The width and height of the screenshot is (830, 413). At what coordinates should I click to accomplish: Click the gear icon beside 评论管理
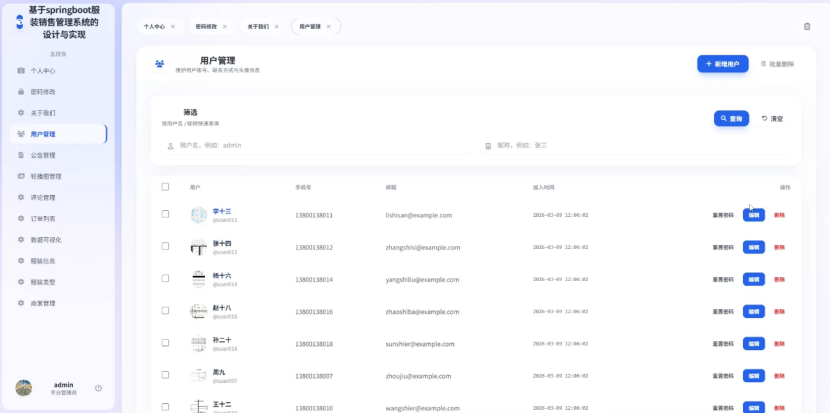(21, 197)
